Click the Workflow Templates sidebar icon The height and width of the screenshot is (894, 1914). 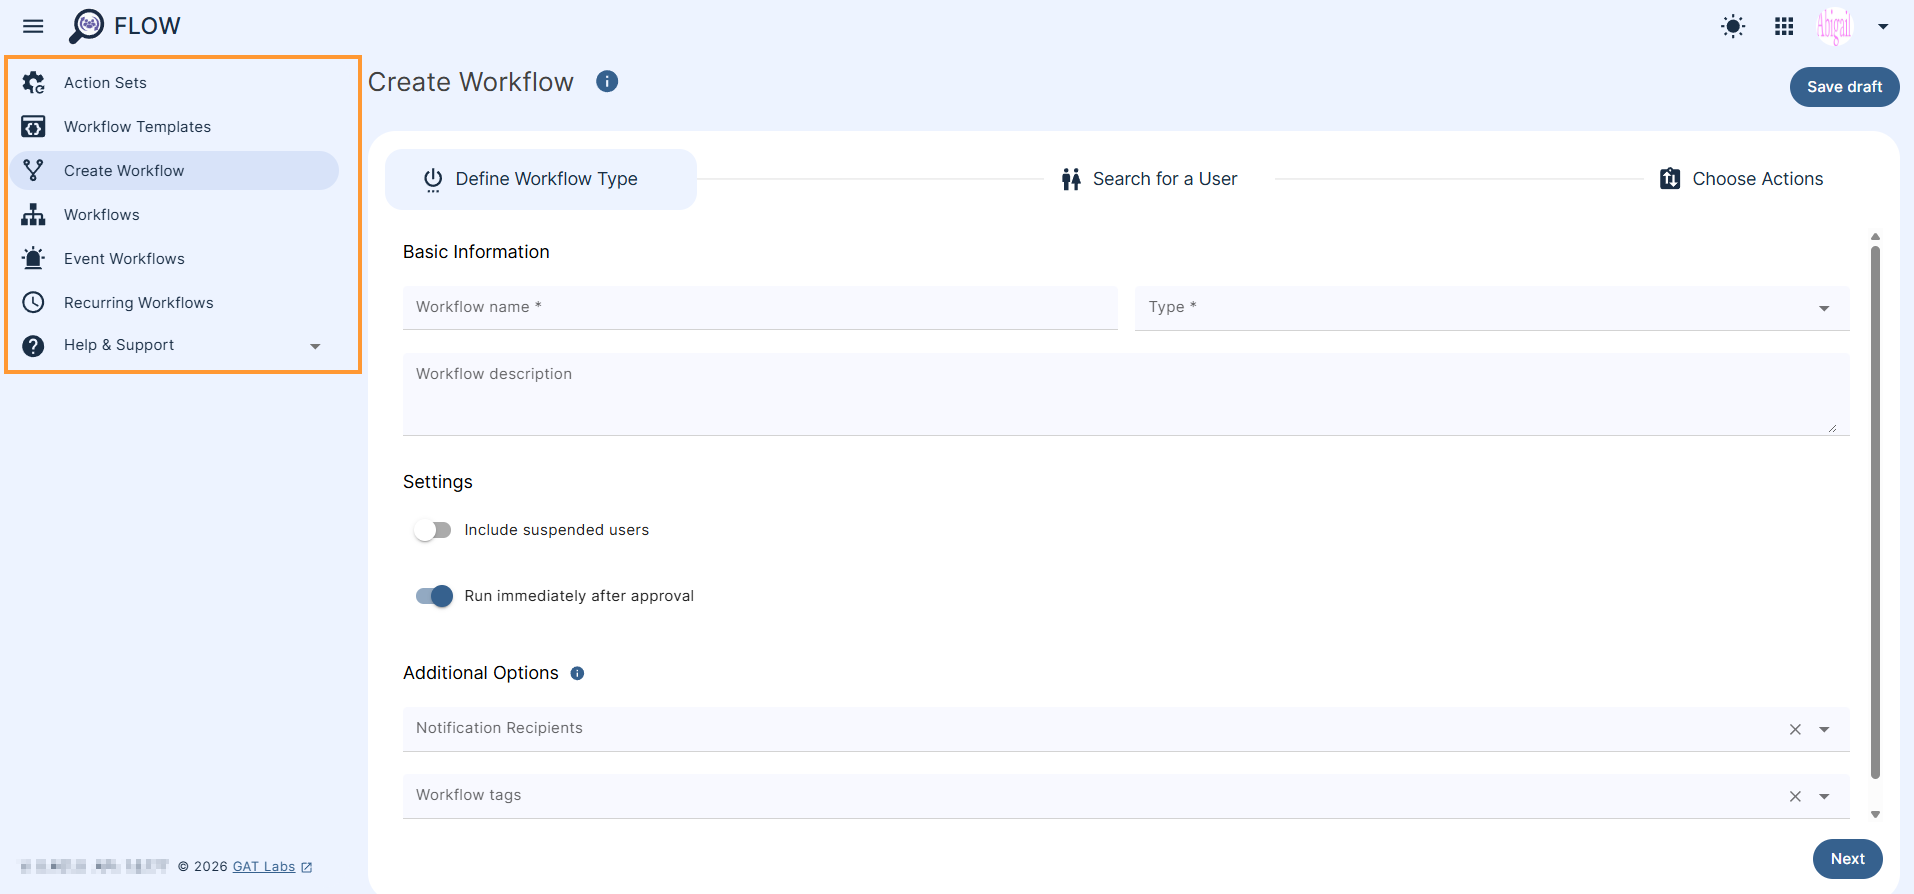coord(33,127)
